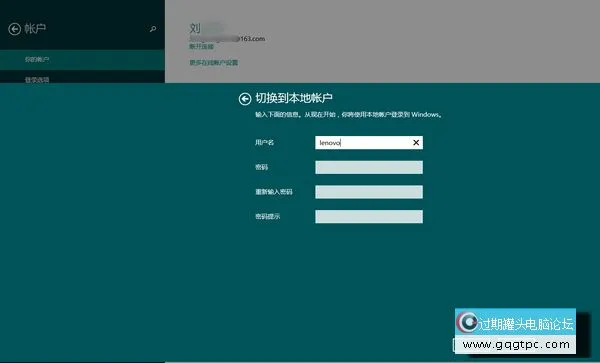The width and height of the screenshot is (600, 363).
Task: Open 登录选项 in the sidebar
Action: click(x=82, y=78)
